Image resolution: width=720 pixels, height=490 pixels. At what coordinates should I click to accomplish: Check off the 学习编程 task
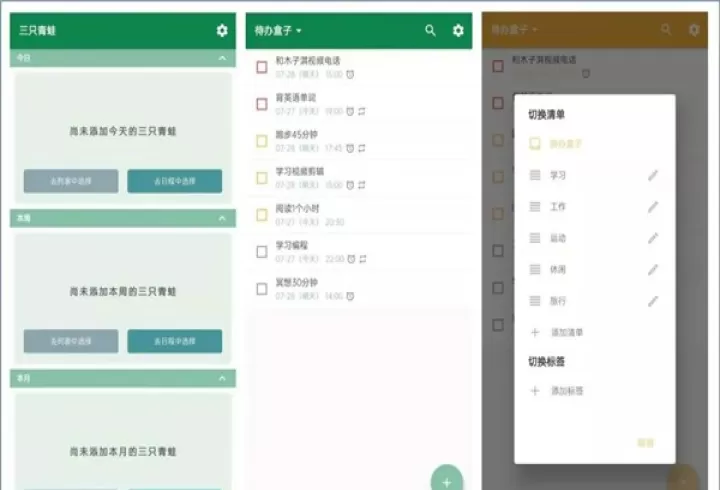click(262, 252)
